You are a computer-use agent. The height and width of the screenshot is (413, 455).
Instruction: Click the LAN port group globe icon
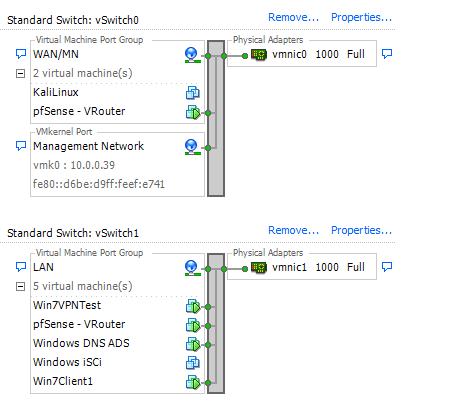(x=192, y=268)
